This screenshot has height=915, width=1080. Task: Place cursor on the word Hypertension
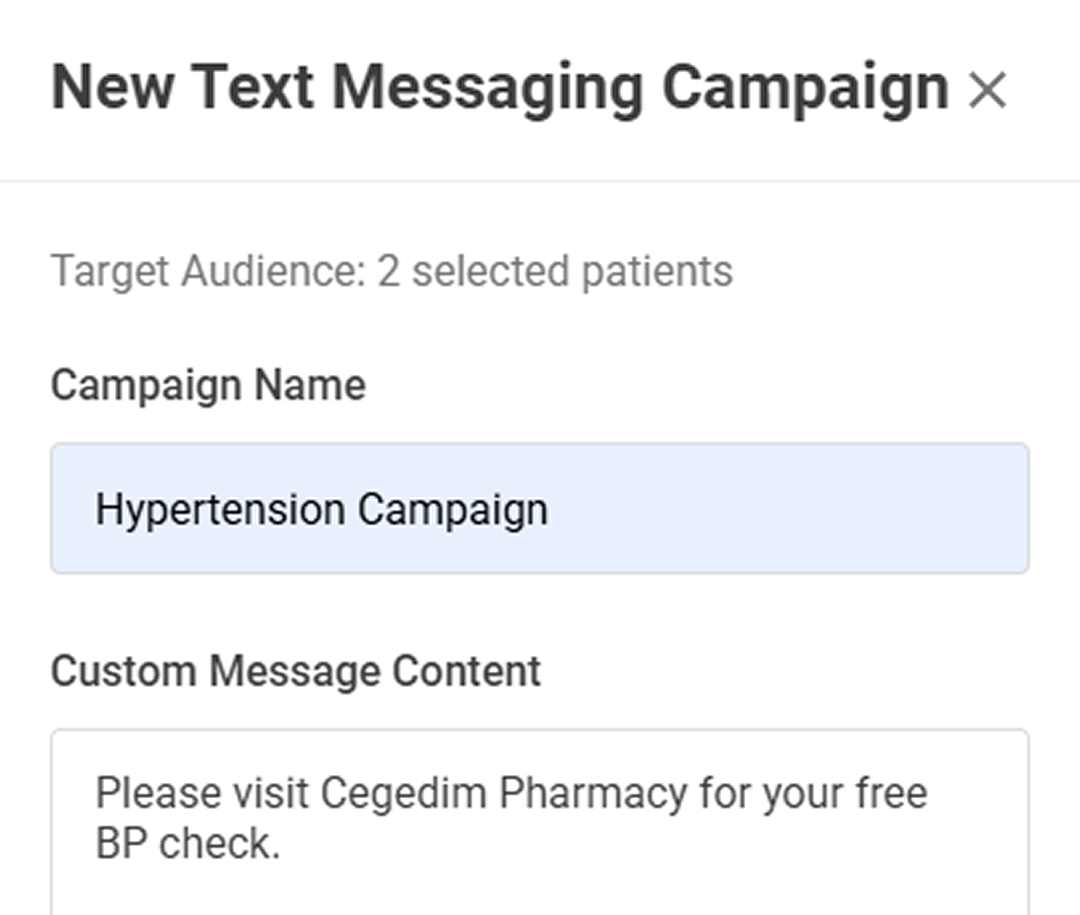coord(220,511)
